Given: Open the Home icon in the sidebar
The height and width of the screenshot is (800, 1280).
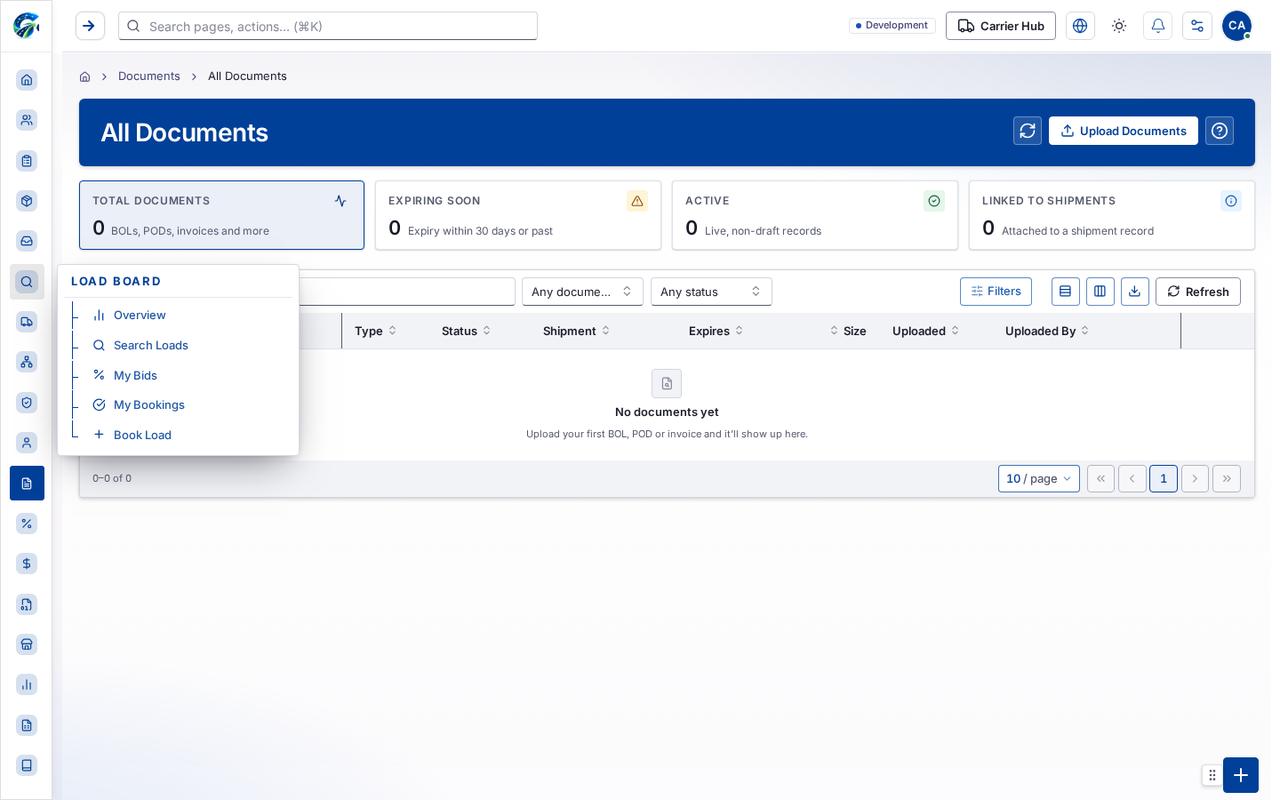Looking at the screenshot, I should tap(27, 80).
